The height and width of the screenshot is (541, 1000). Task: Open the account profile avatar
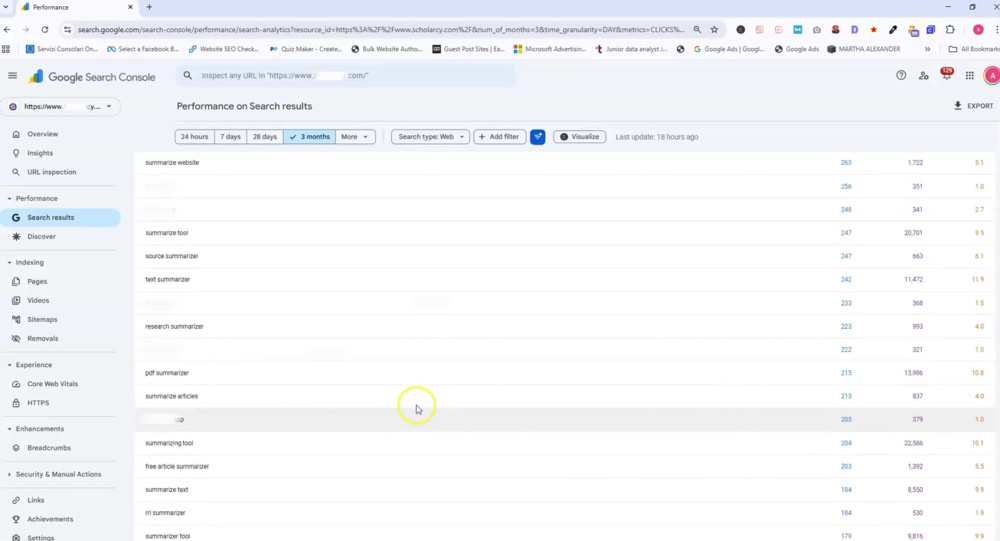(992, 75)
